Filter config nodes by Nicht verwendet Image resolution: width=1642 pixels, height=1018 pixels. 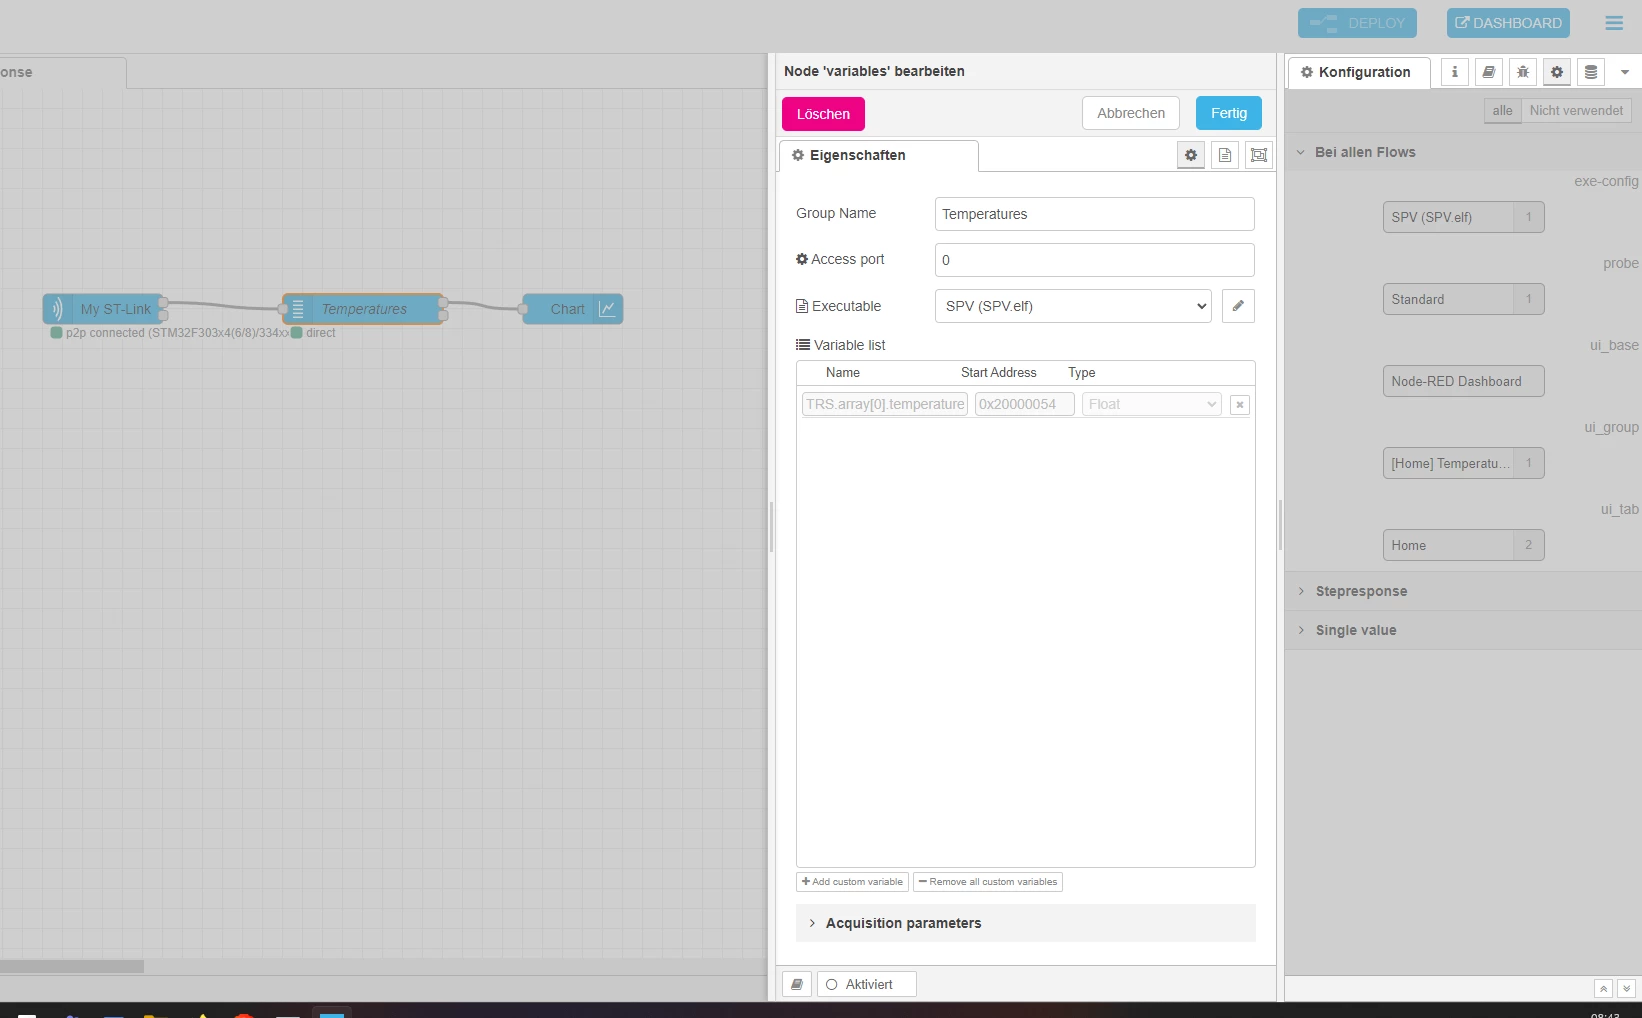[1576, 111]
